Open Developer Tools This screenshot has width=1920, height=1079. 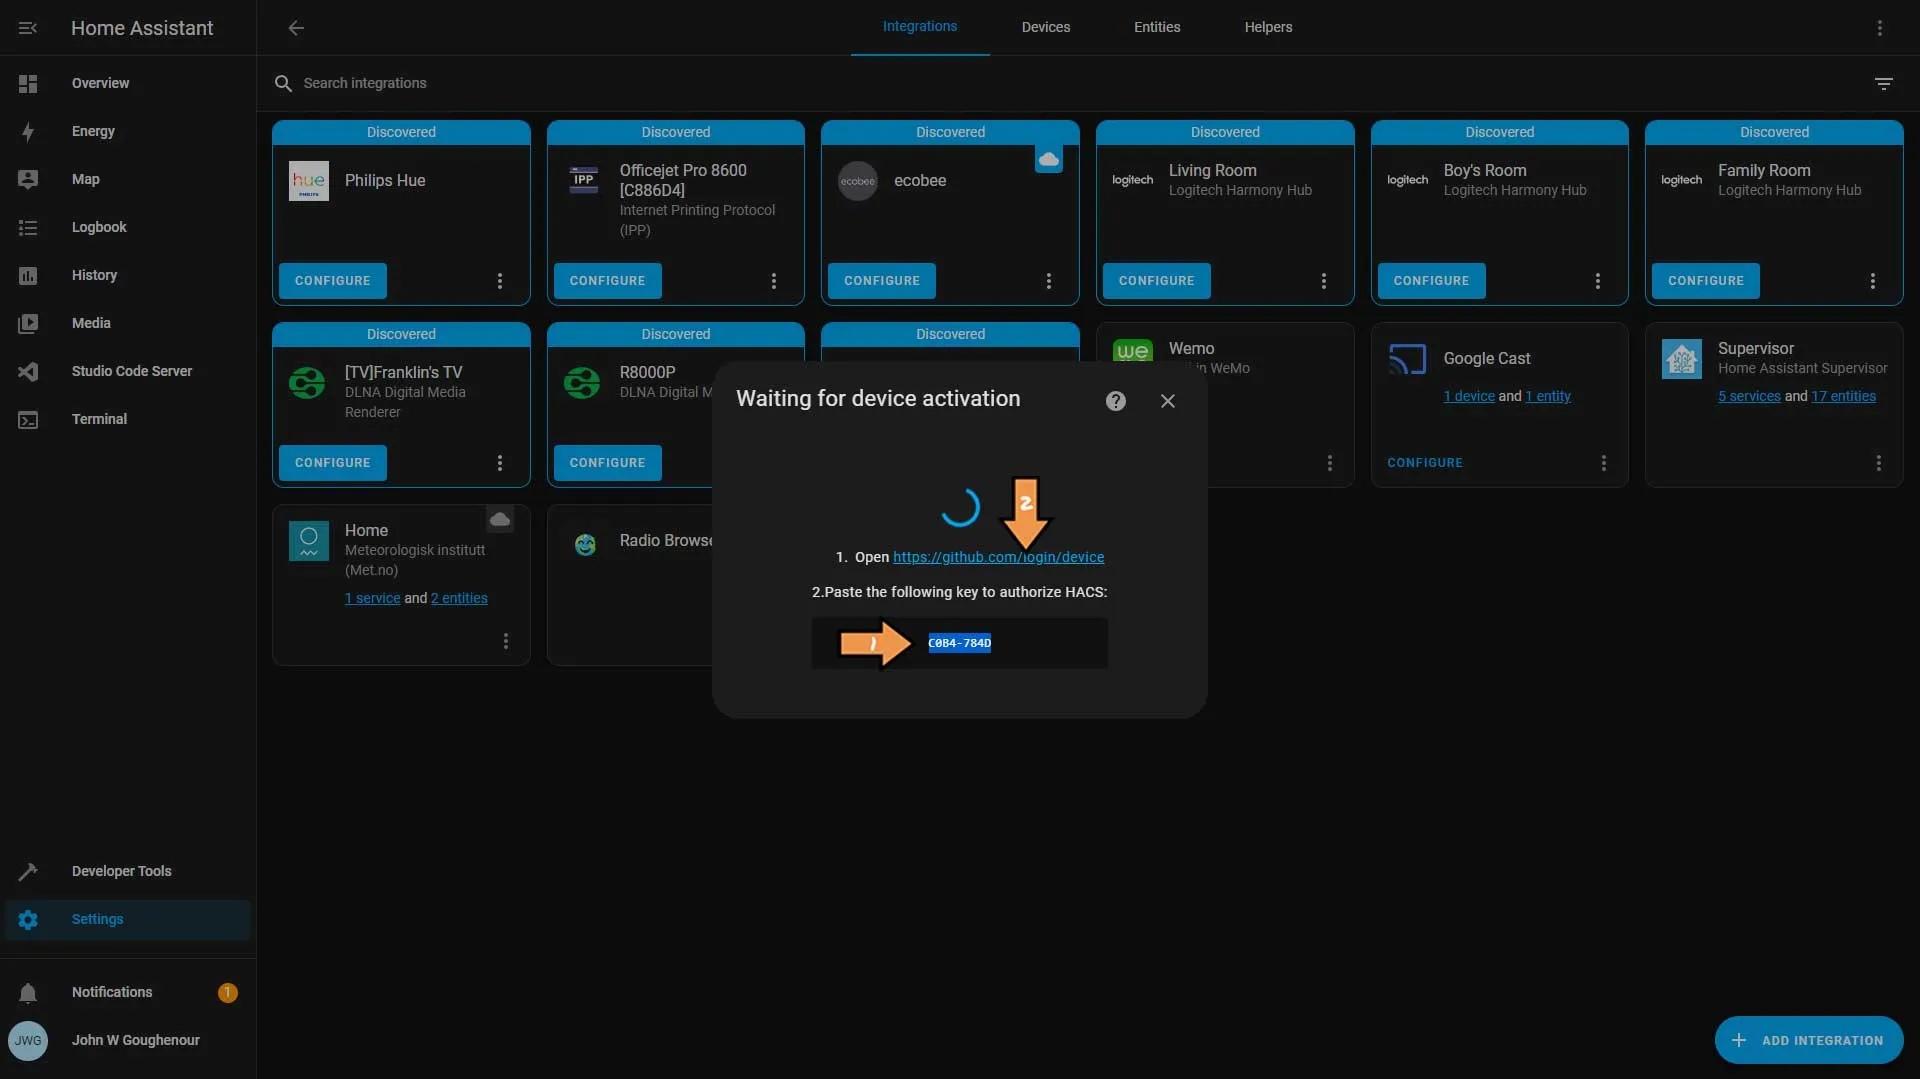[x=128, y=871]
